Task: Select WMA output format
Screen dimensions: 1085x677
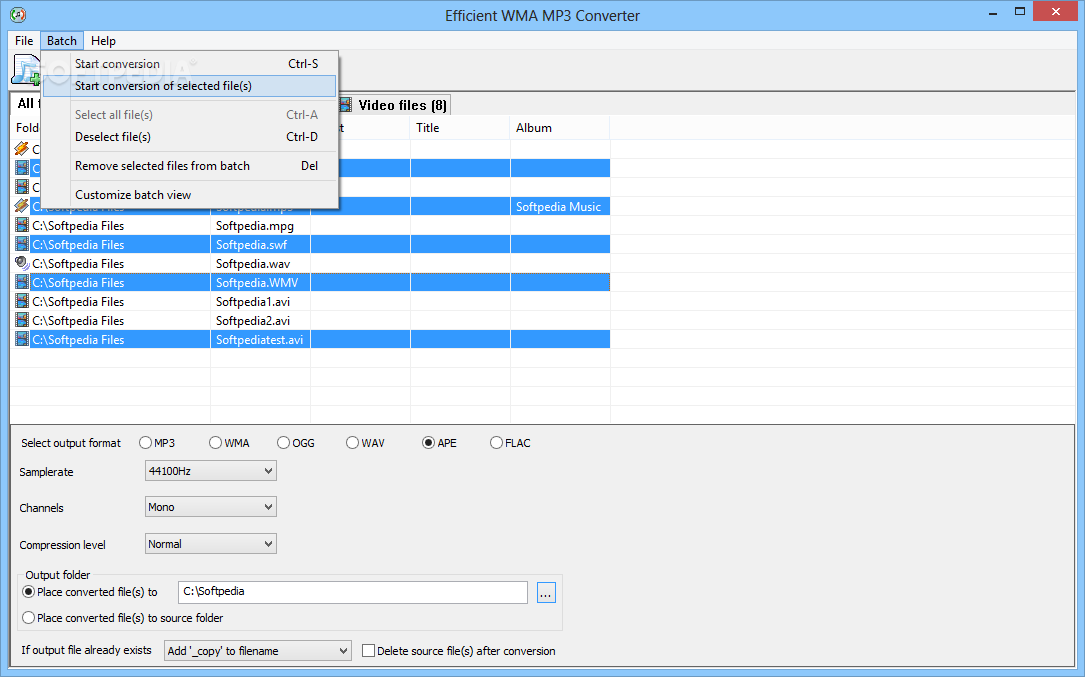Action: click(215, 443)
